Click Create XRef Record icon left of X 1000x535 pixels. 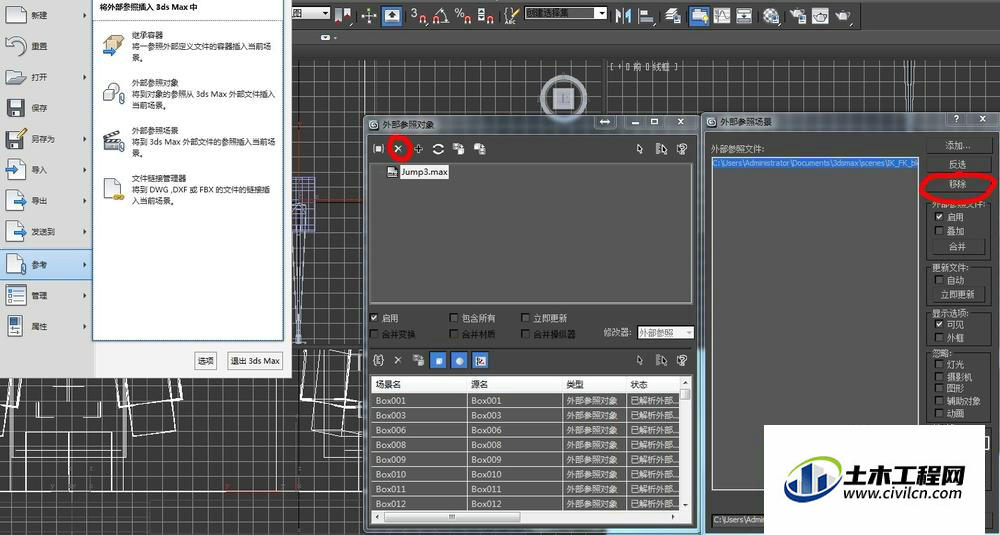tap(378, 149)
